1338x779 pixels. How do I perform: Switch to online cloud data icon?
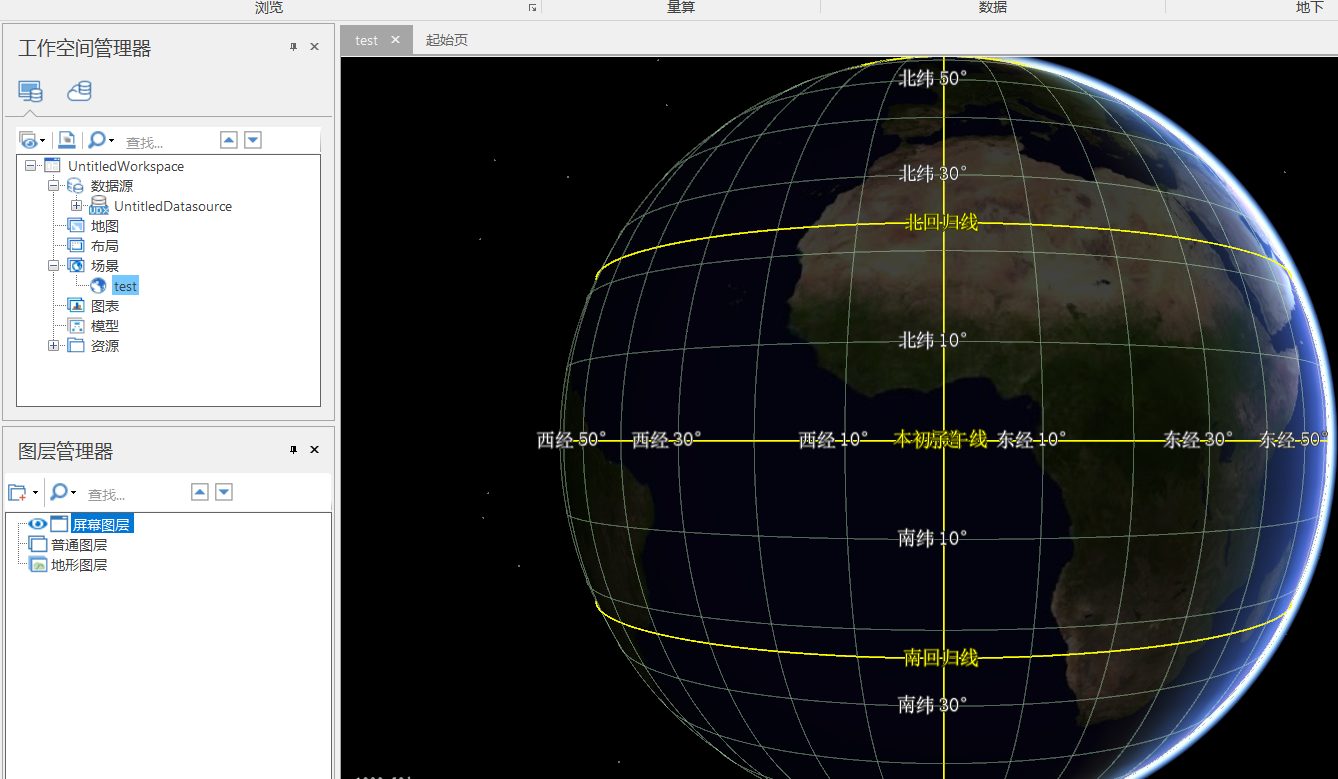[79, 91]
